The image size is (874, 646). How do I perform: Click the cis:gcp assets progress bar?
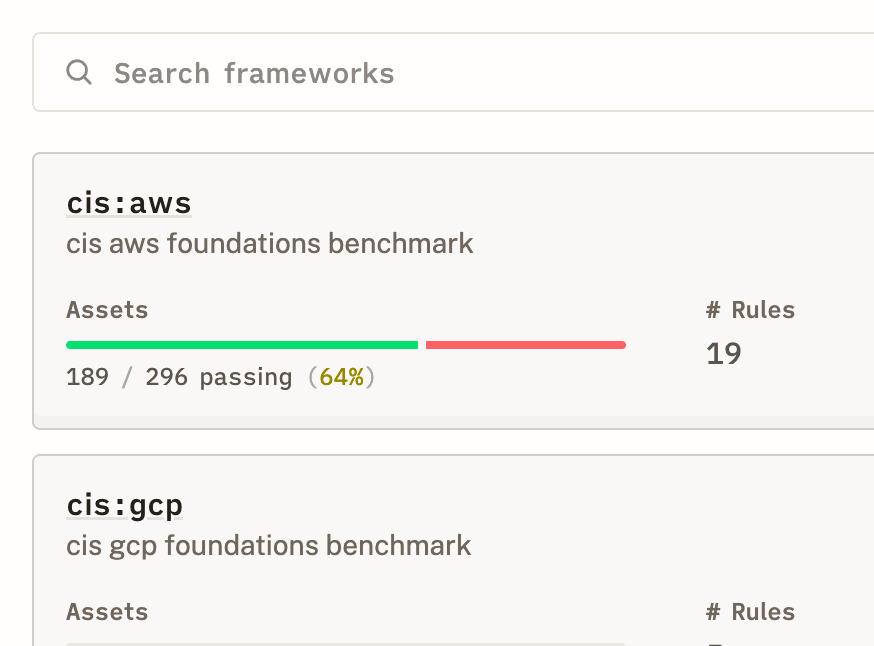click(346, 643)
